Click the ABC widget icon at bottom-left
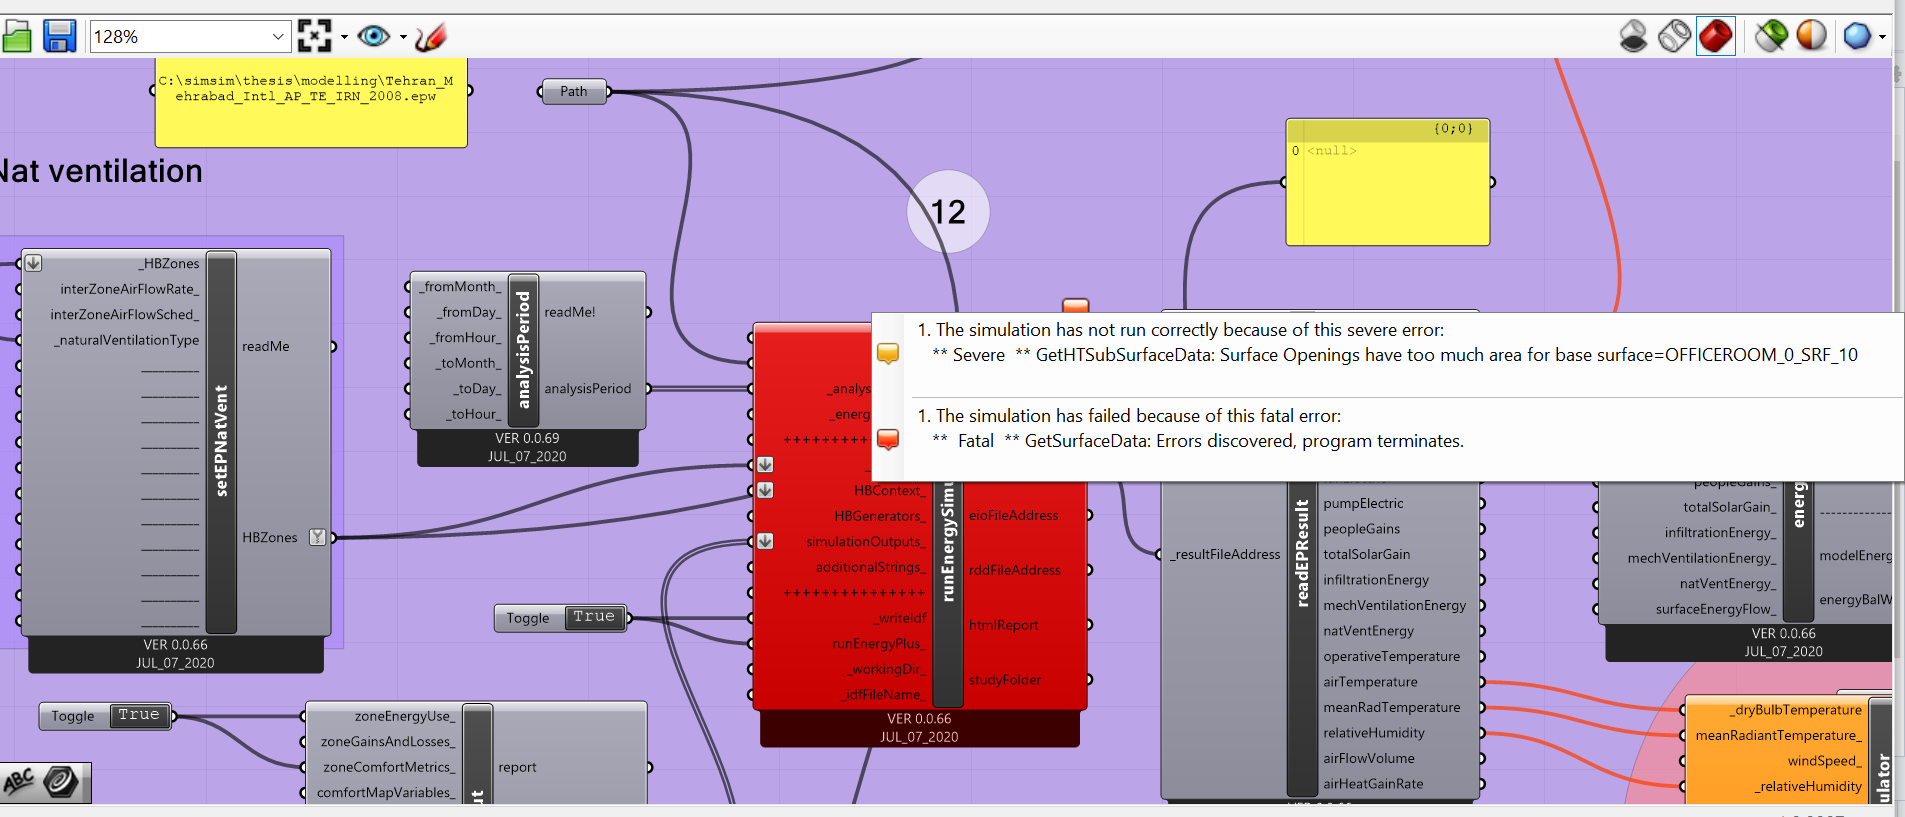 point(19,782)
